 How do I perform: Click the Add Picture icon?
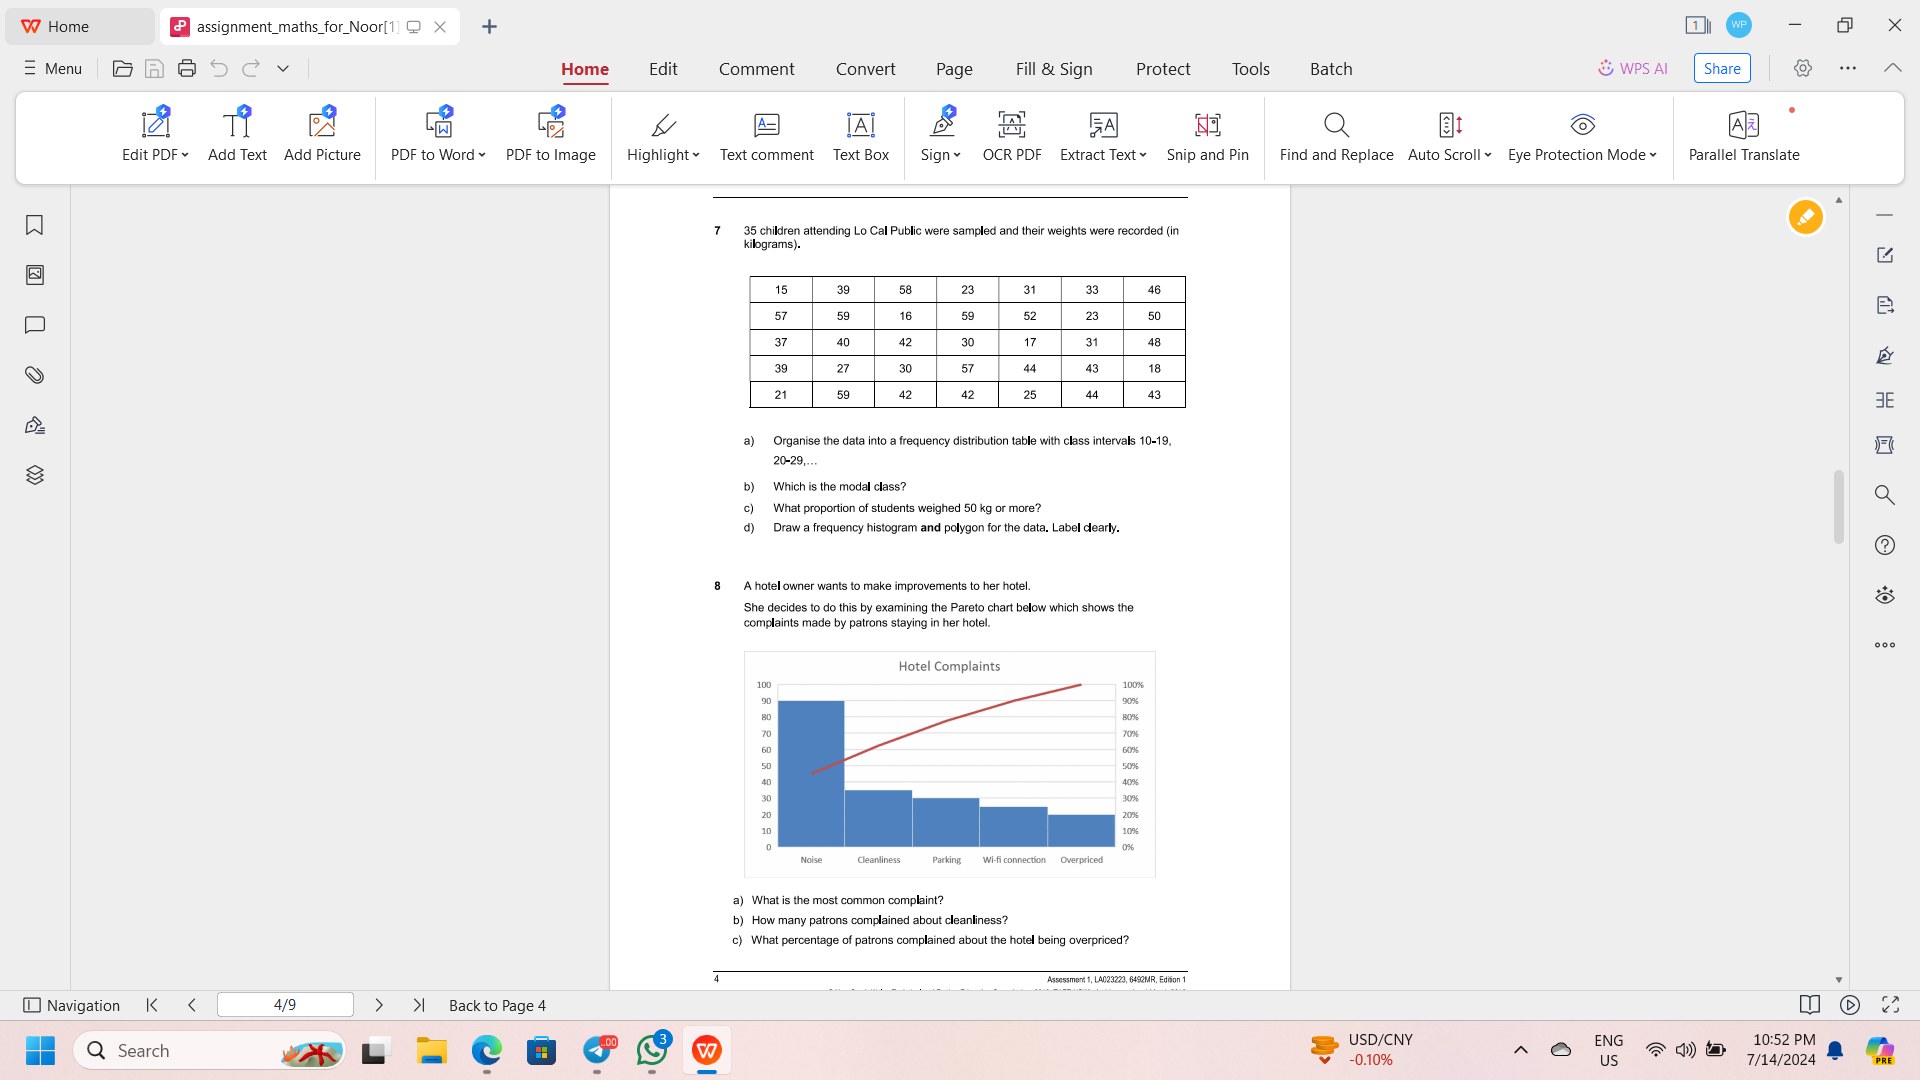(322, 125)
